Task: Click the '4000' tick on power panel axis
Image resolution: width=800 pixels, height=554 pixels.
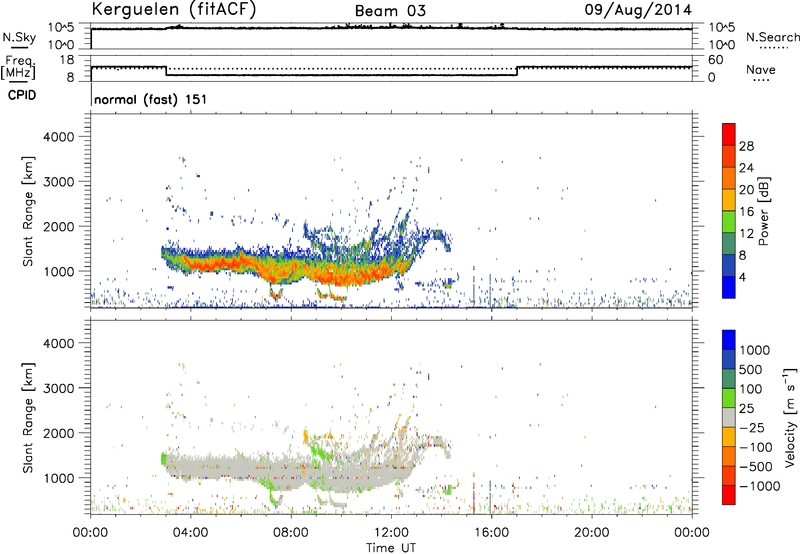Action: (58, 137)
